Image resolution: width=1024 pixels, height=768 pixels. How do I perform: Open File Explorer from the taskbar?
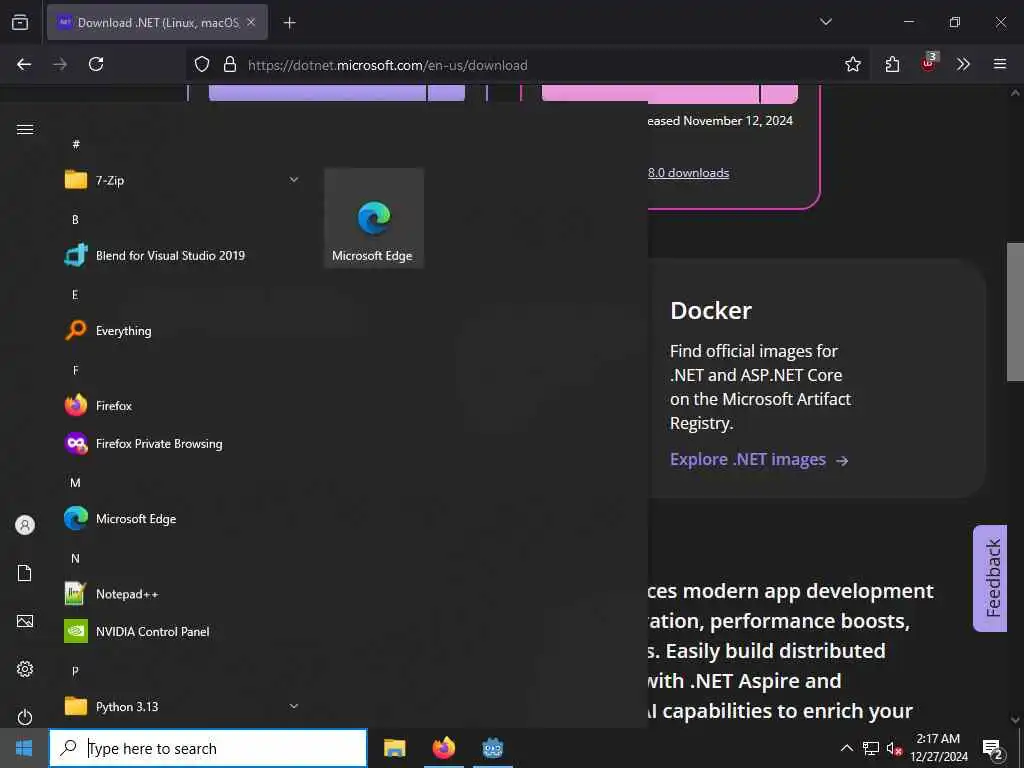pos(394,748)
